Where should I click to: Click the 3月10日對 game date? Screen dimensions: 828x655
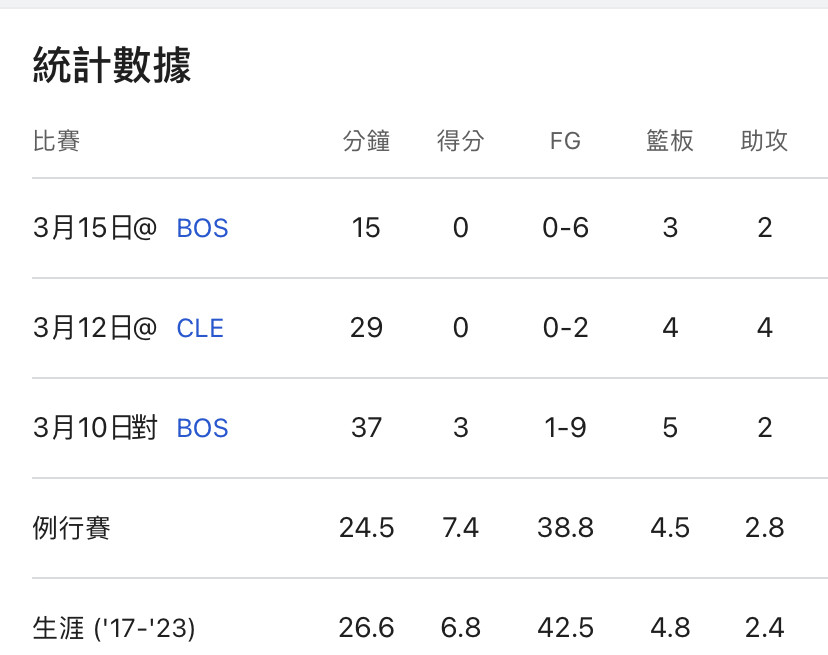click(x=95, y=427)
